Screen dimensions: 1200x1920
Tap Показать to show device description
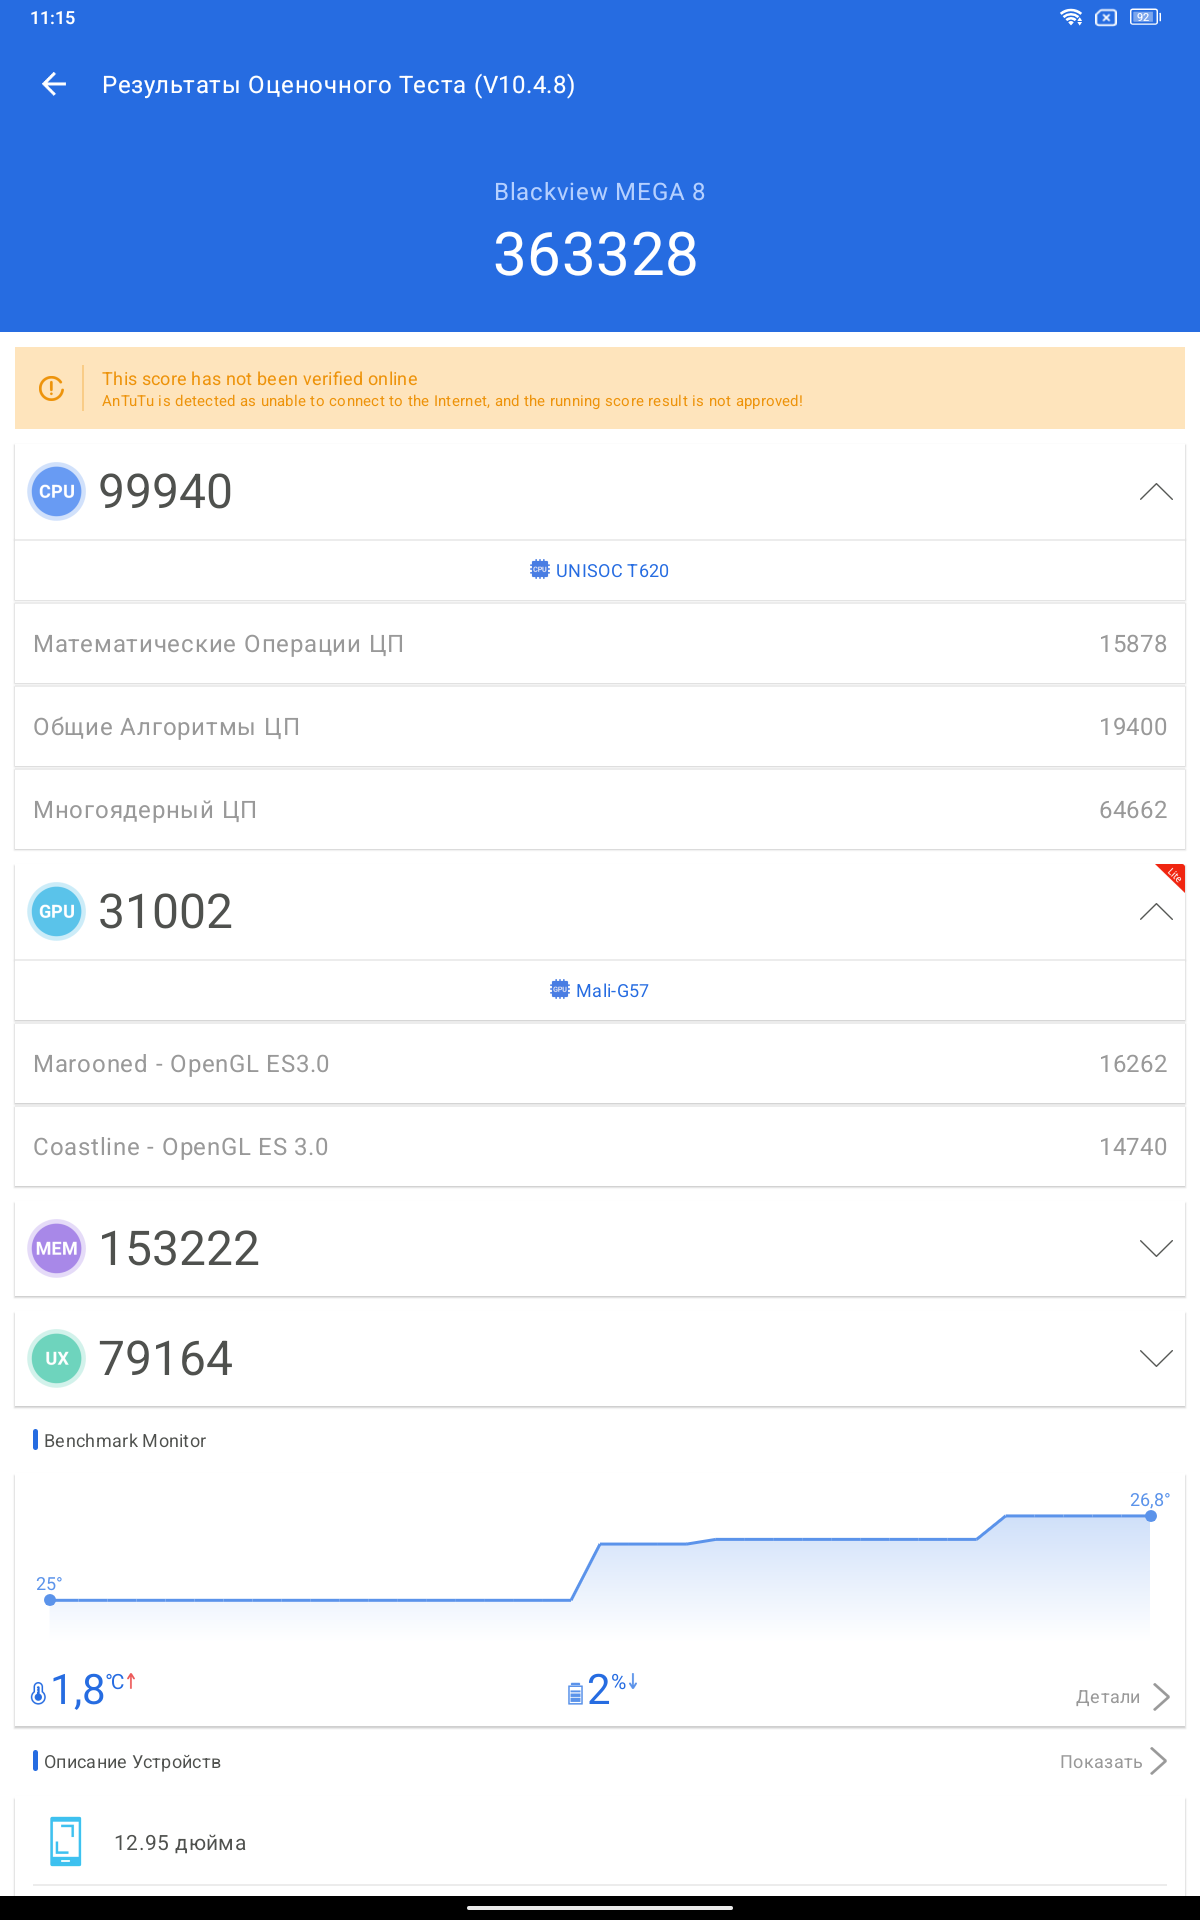pos(1113,1761)
